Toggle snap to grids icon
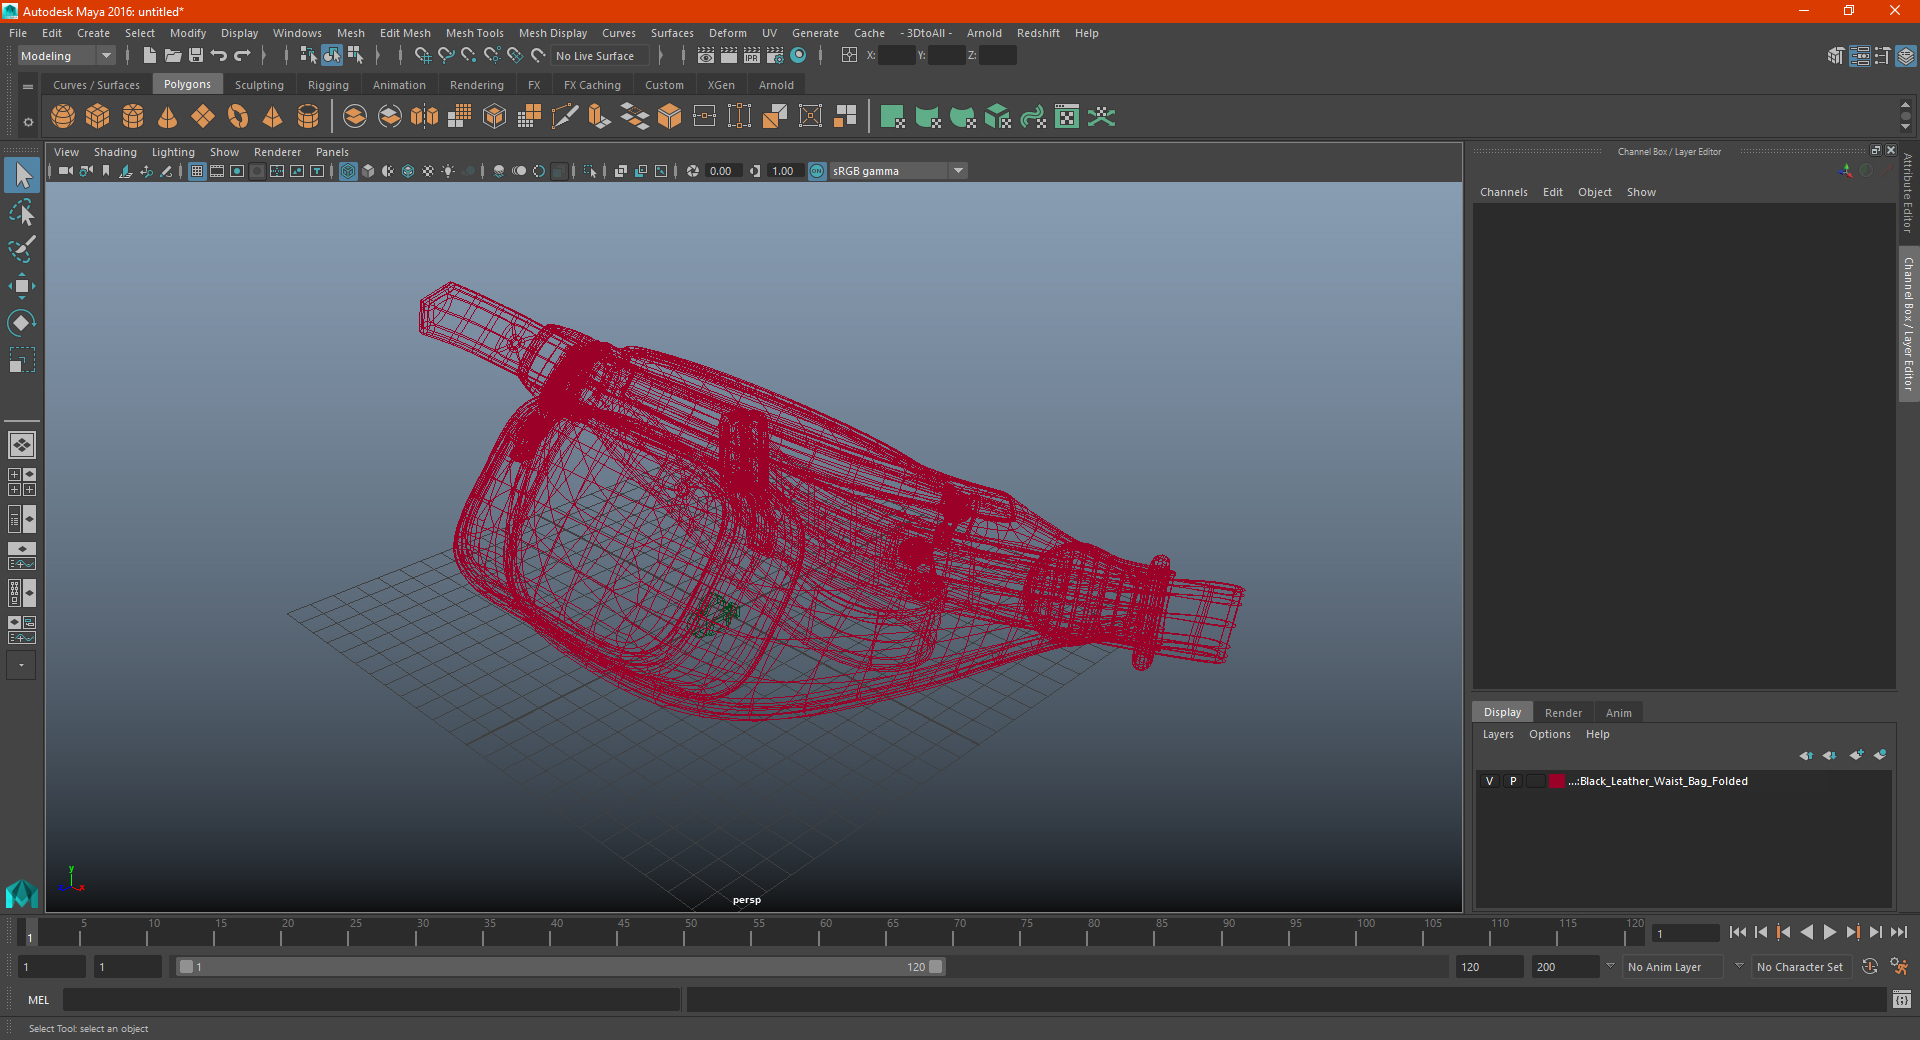1920x1040 pixels. [x=423, y=56]
